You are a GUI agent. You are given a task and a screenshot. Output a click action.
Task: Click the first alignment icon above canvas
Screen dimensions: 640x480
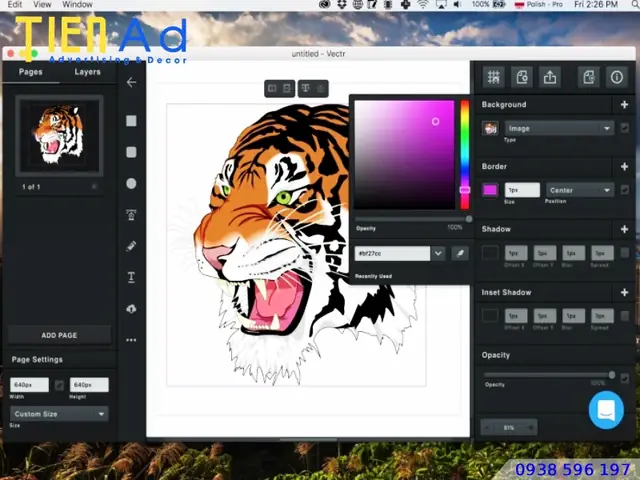tap(272, 88)
